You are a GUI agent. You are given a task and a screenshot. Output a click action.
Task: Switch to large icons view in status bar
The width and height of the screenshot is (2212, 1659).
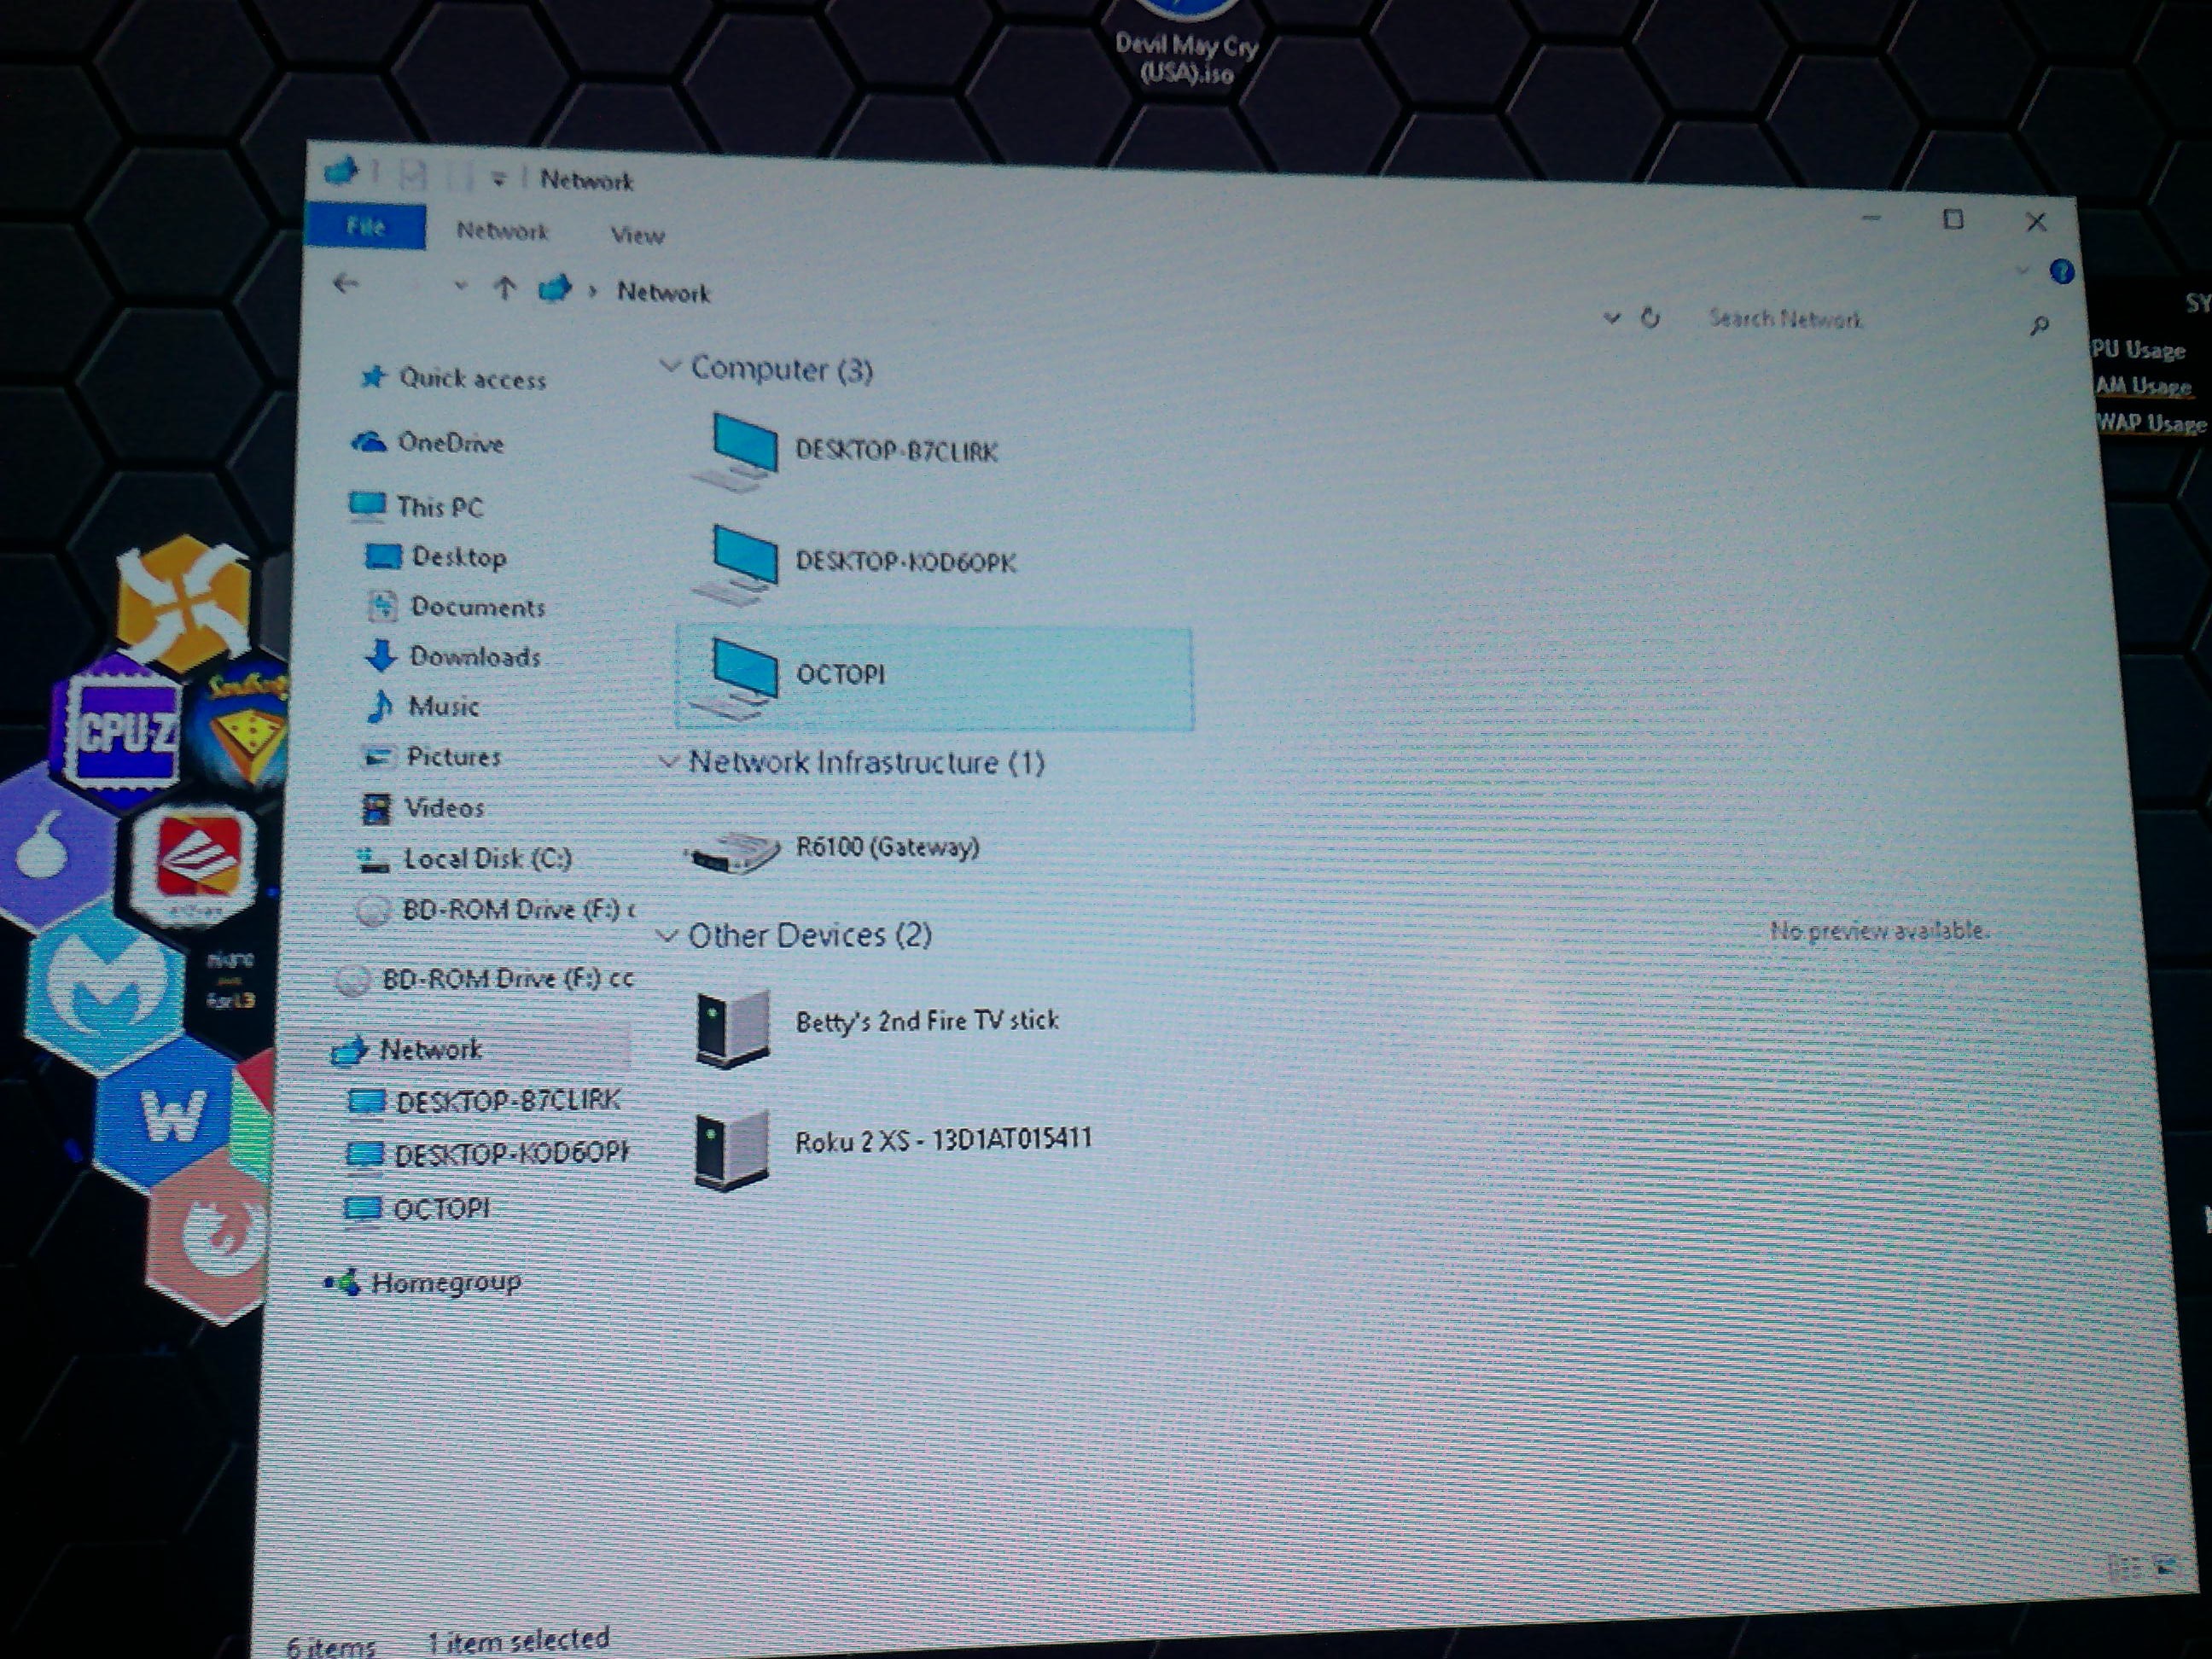tap(2167, 1567)
